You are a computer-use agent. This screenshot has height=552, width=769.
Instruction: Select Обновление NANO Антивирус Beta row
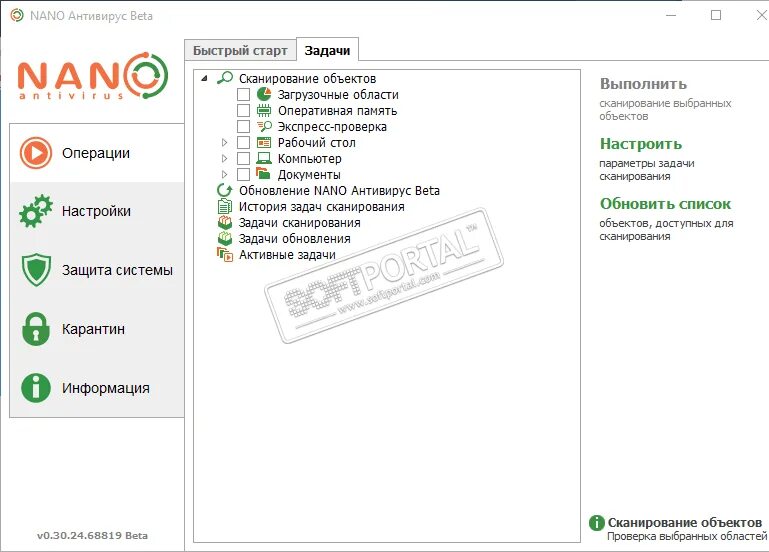[339, 191]
